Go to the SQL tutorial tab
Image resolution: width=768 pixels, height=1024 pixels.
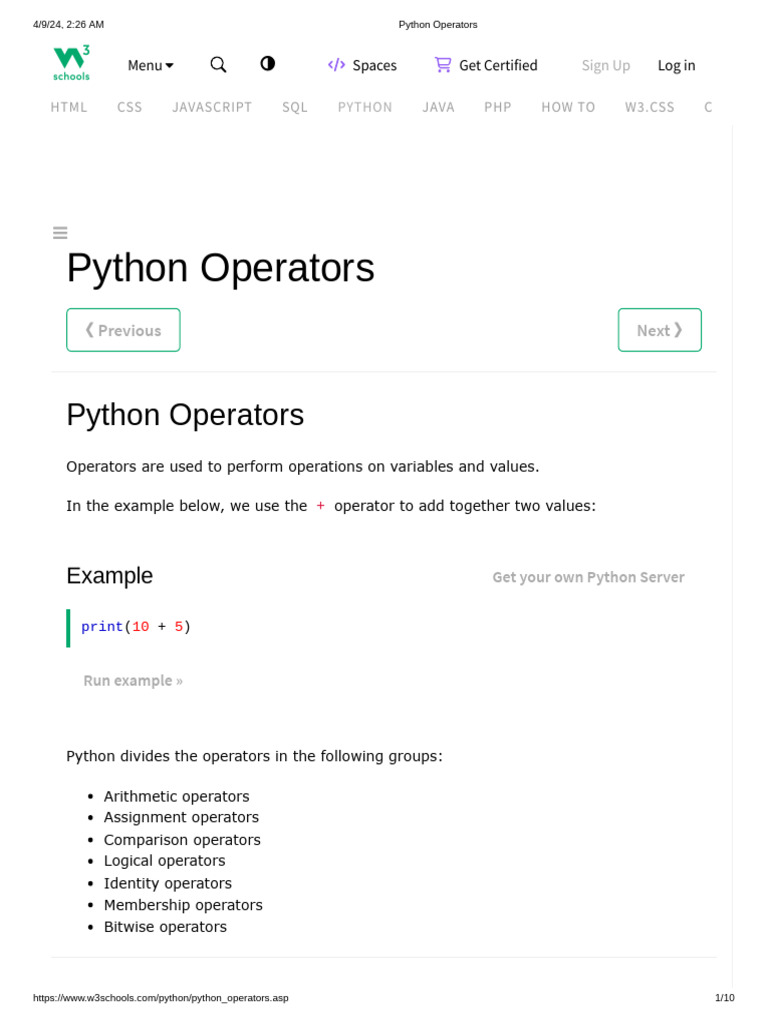[295, 107]
